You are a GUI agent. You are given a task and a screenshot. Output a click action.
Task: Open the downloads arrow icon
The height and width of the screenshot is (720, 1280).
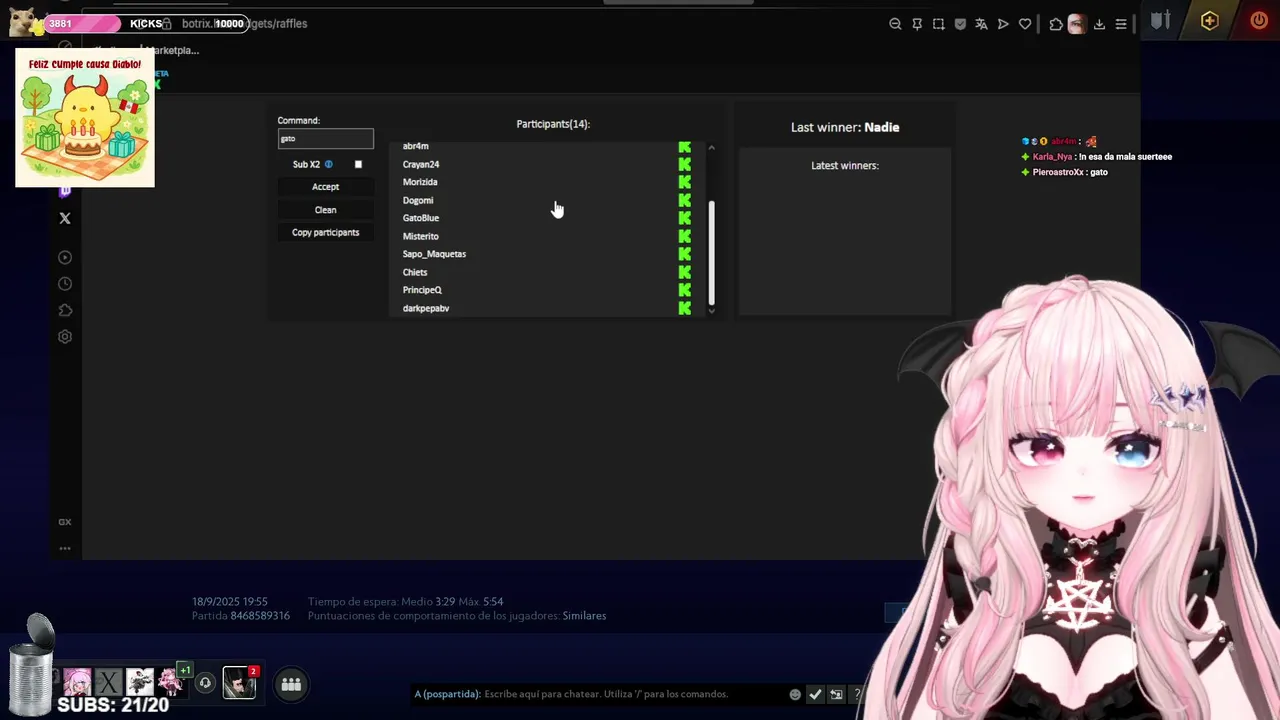click(1099, 24)
